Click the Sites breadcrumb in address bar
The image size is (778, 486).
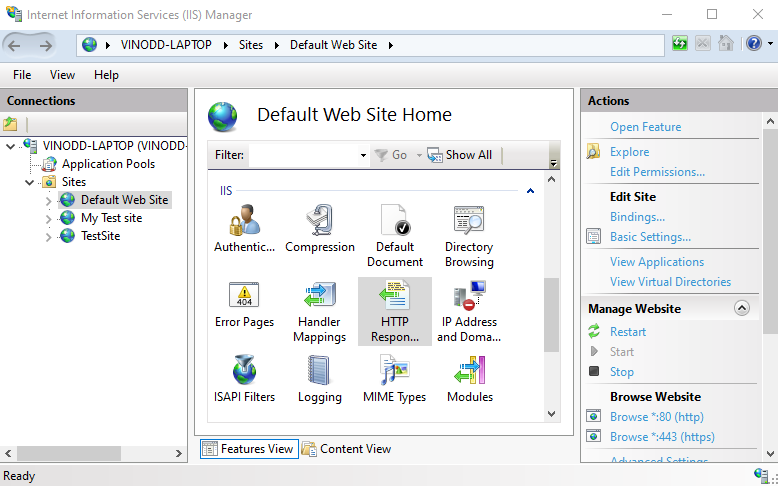[x=251, y=45]
